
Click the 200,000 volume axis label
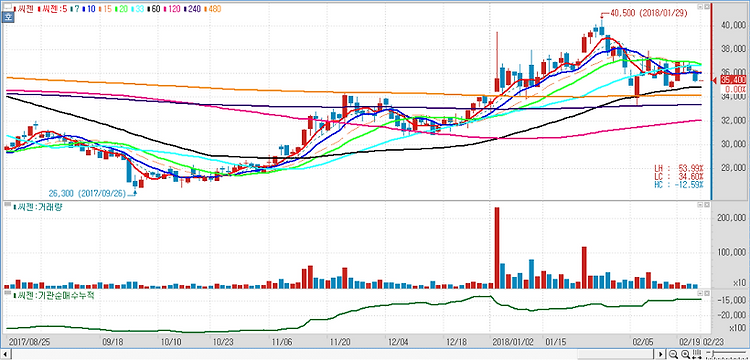click(731, 218)
